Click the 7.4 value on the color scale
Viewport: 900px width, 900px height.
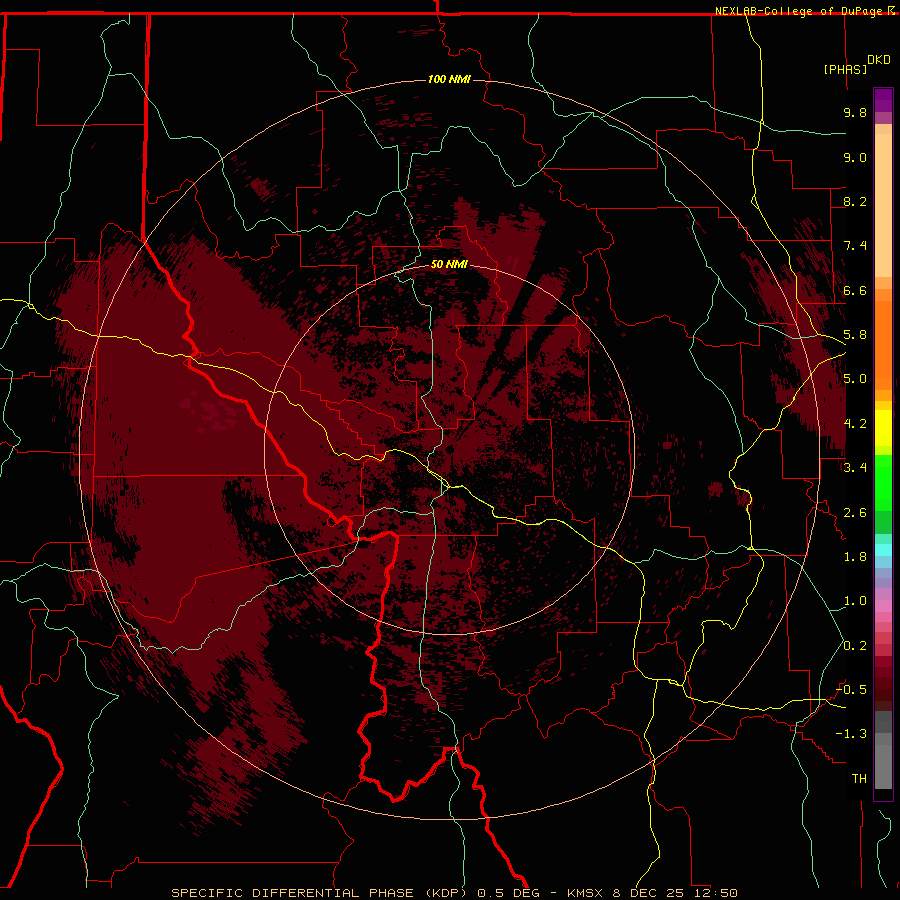click(855, 246)
